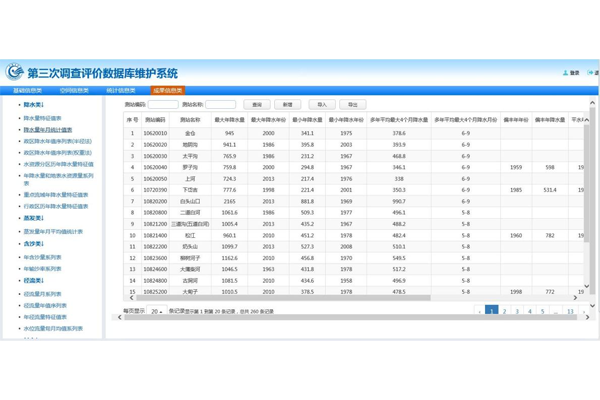The image size is (600, 400).
Task: Click the 退出 logout icon at top right
Action: point(590,73)
